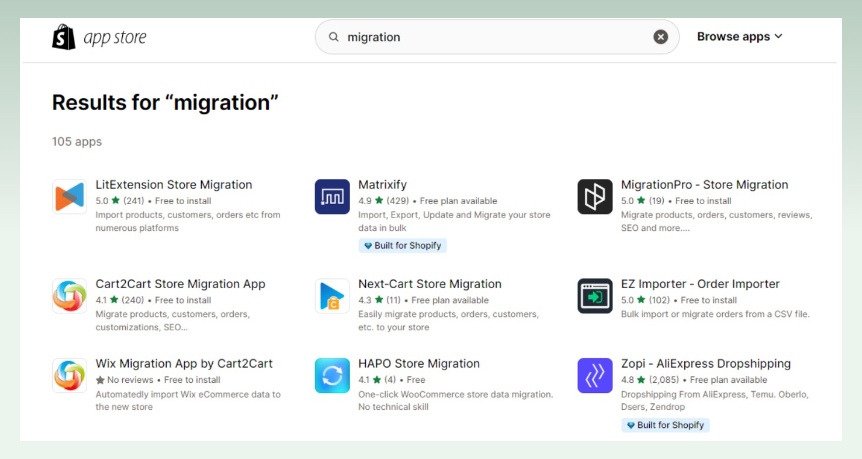The height and width of the screenshot is (459, 862).
Task: Open the Browse apps dropdown
Action: point(739,36)
